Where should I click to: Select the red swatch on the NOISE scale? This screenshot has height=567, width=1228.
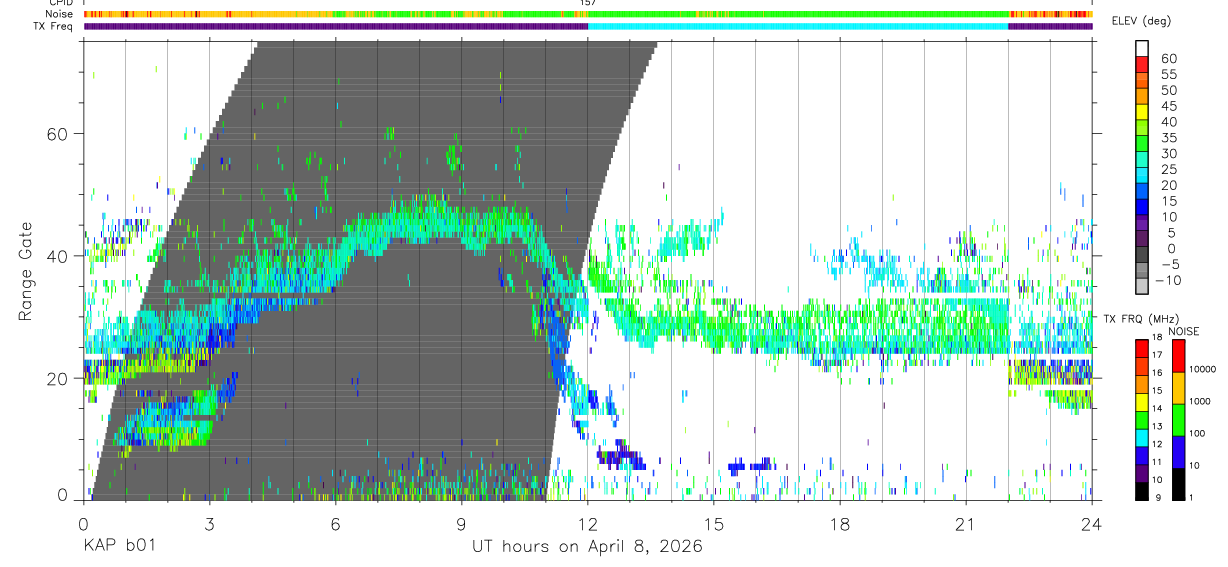coord(1179,355)
